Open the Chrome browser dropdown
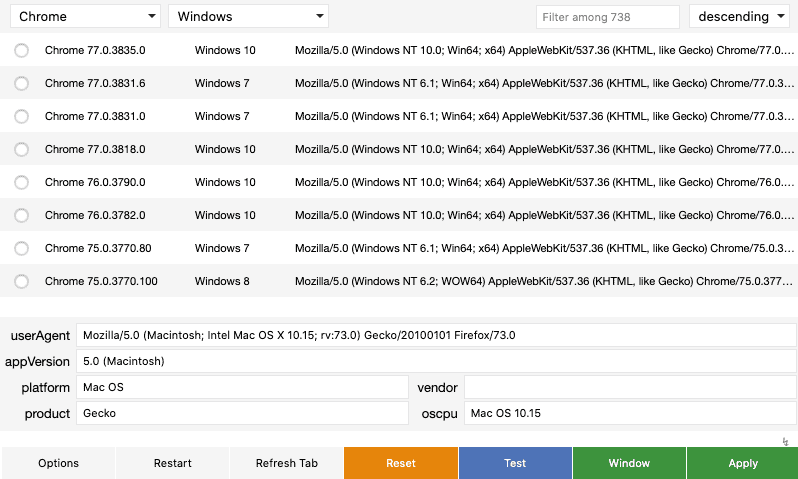This screenshot has height=479, width=798. (86, 16)
